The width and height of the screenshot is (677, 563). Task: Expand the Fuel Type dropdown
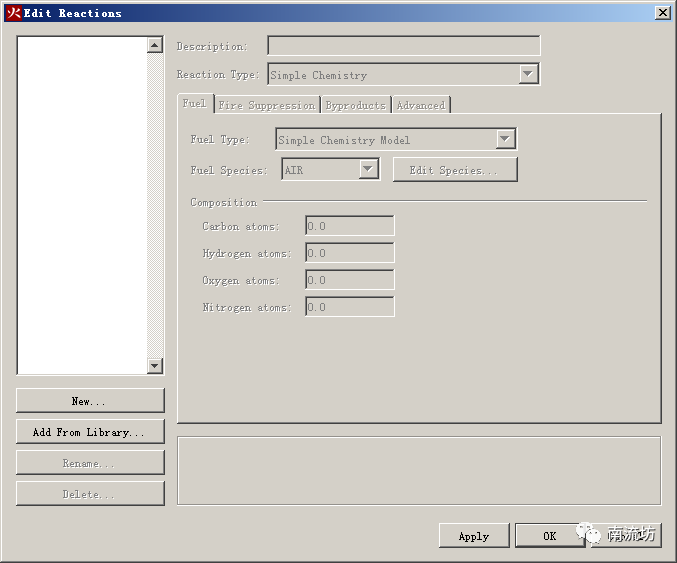click(505, 139)
